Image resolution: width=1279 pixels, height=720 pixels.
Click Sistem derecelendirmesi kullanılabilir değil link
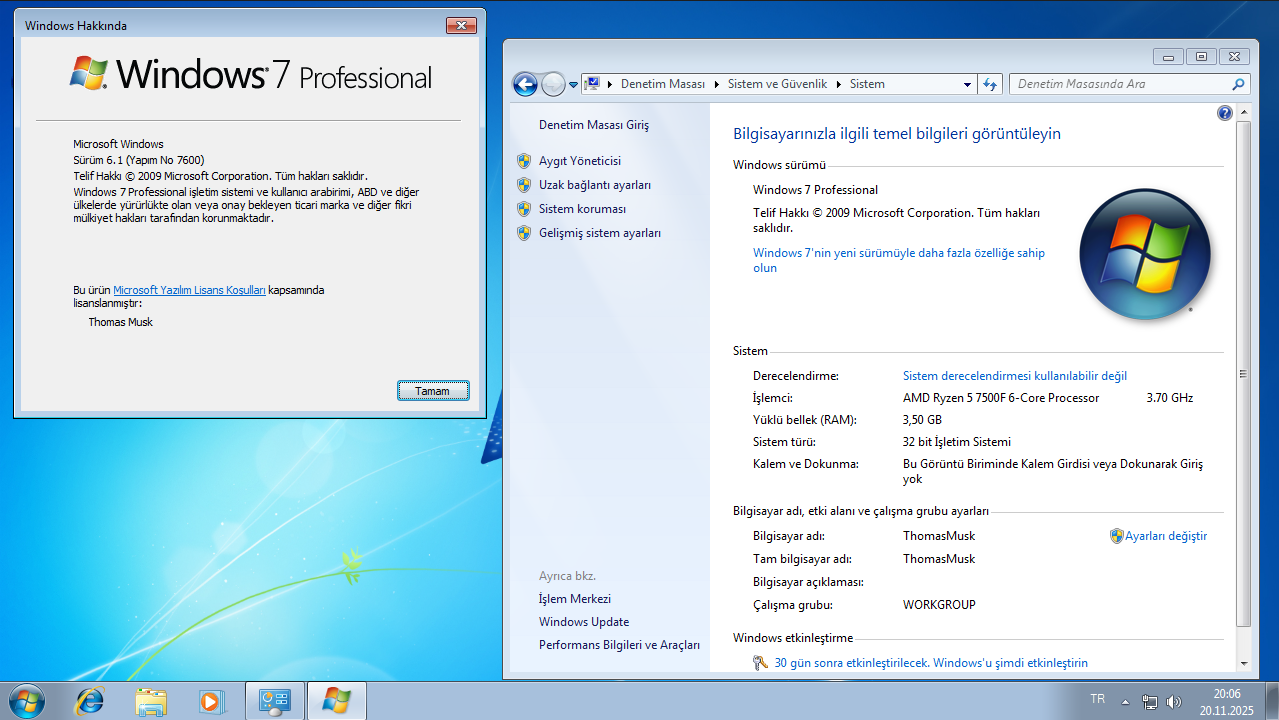[1015, 376]
